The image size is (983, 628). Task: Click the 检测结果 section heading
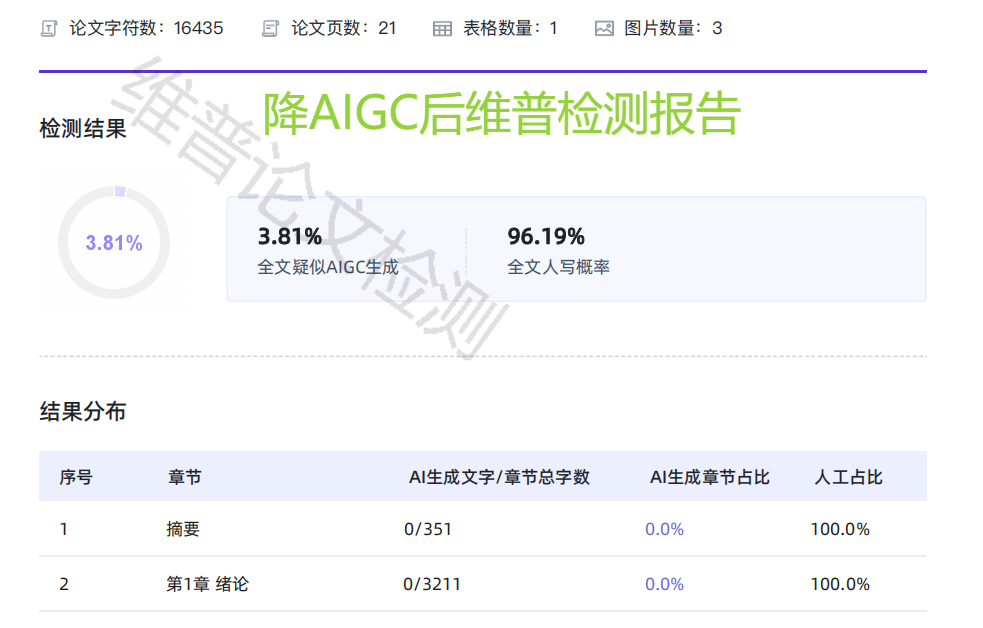(x=83, y=129)
